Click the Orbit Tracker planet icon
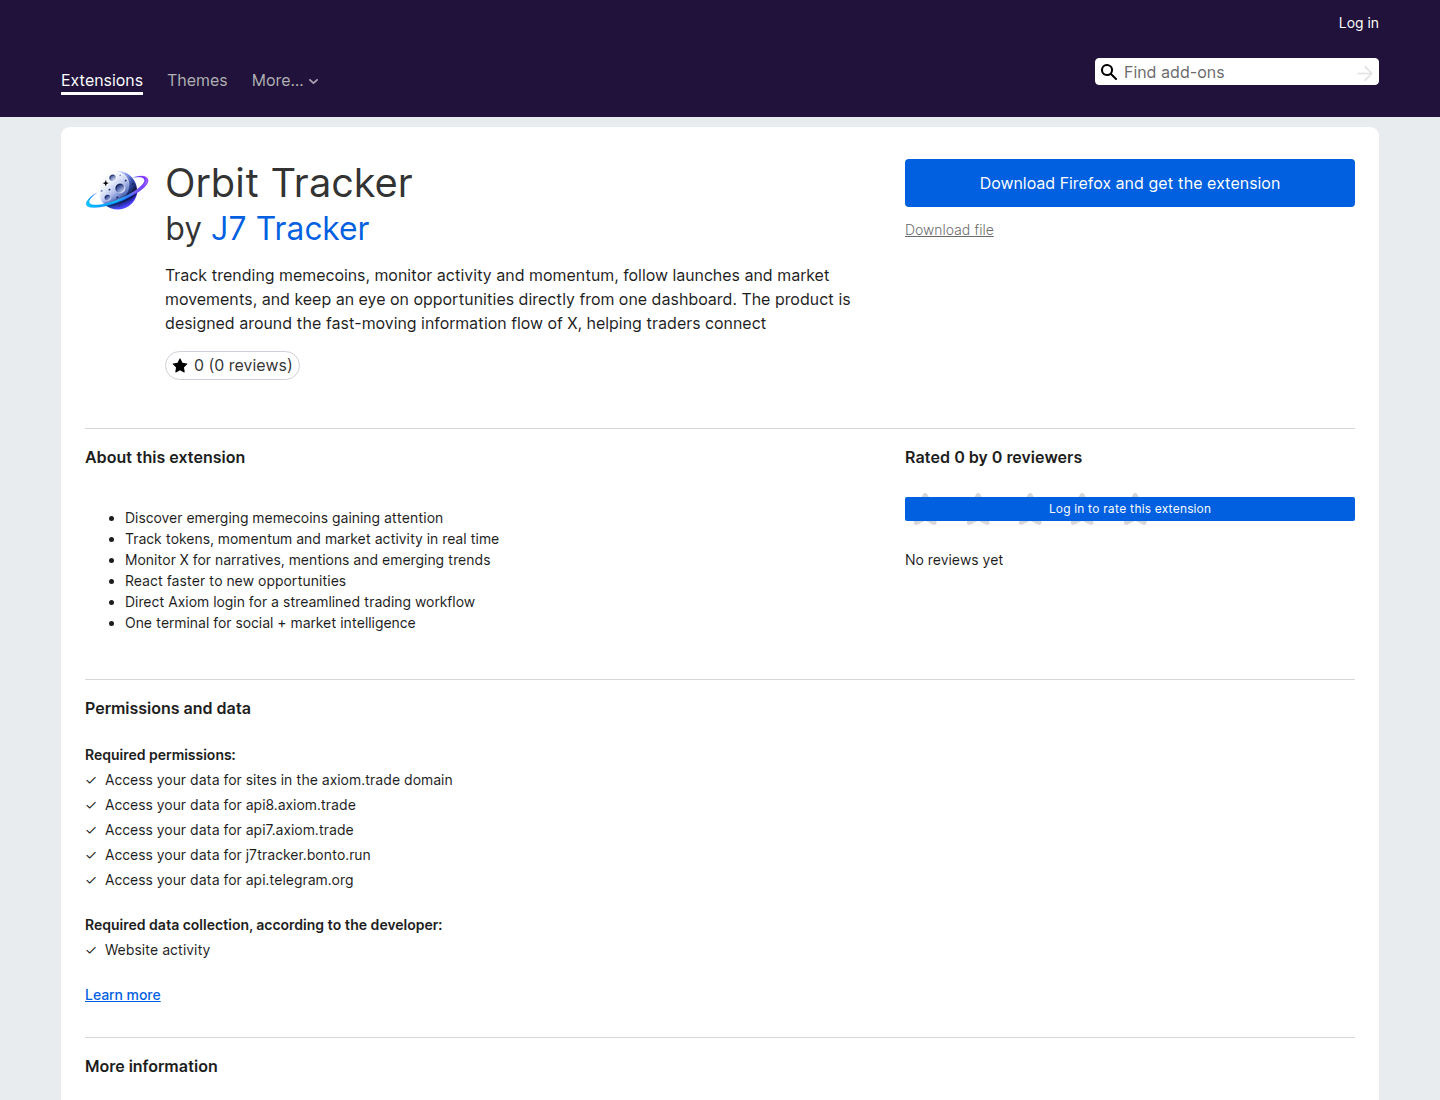This screenshot has height=1100, width=1440. tap(117, 189)
